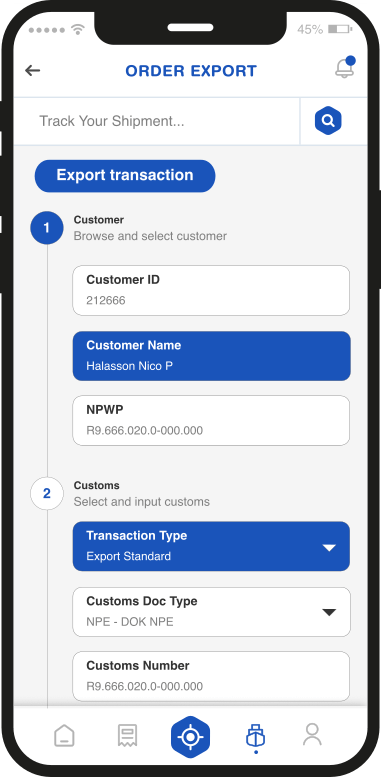Screen dimensions: 381x777
Task: Click the Export transaction button
Action: (x=125, y=176)
